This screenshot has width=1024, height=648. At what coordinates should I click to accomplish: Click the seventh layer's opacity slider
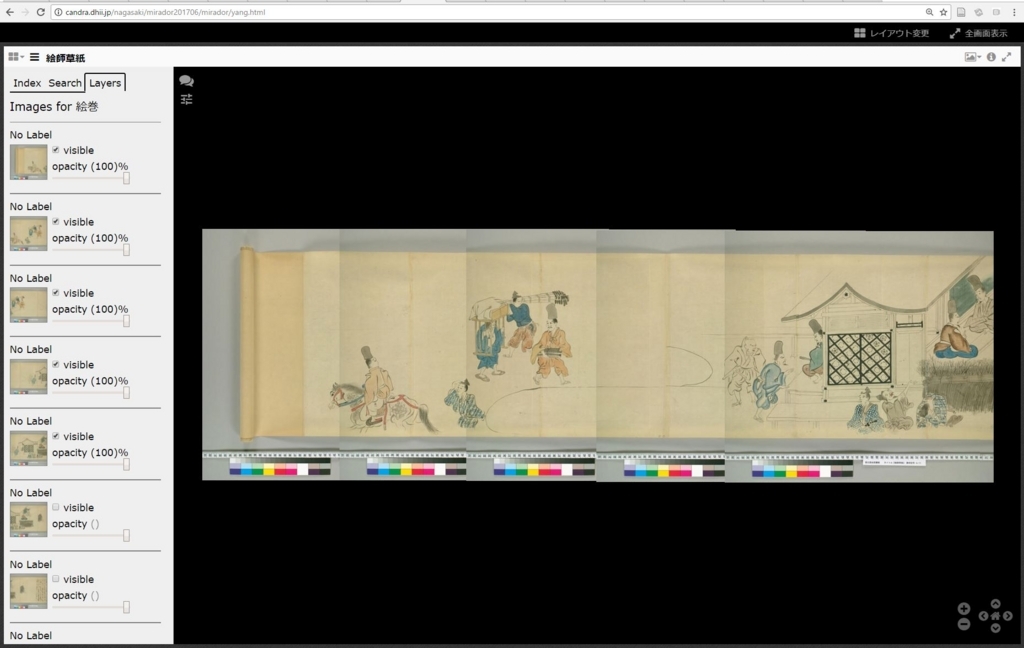[91, 607]
